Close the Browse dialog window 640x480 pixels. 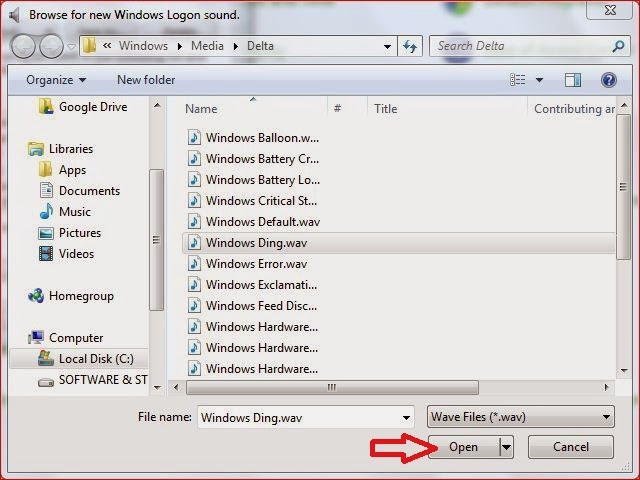[610, 10]
